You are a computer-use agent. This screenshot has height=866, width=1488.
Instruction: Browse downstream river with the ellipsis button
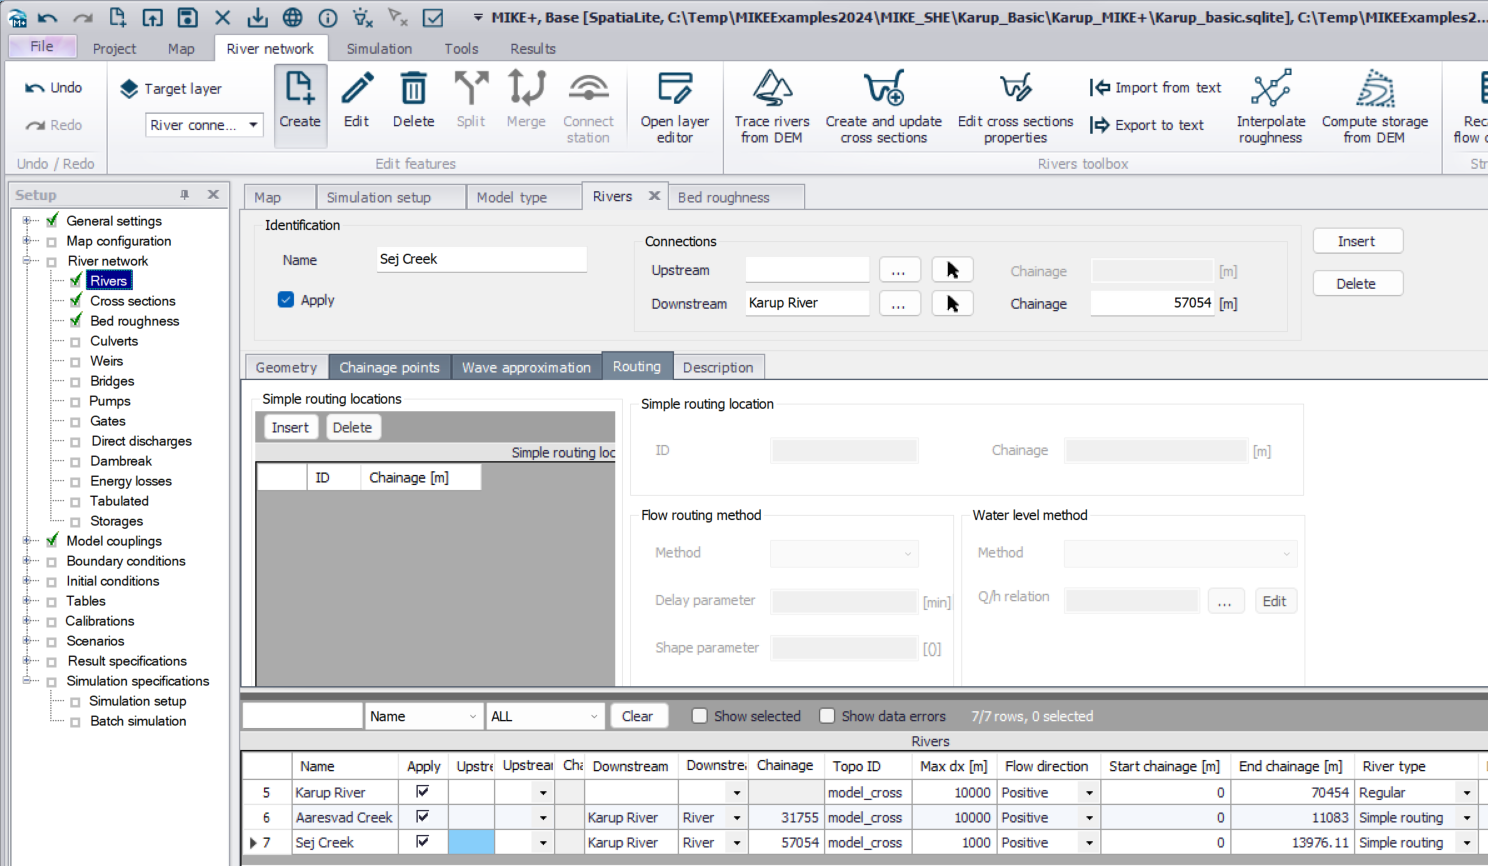(899, 303)
